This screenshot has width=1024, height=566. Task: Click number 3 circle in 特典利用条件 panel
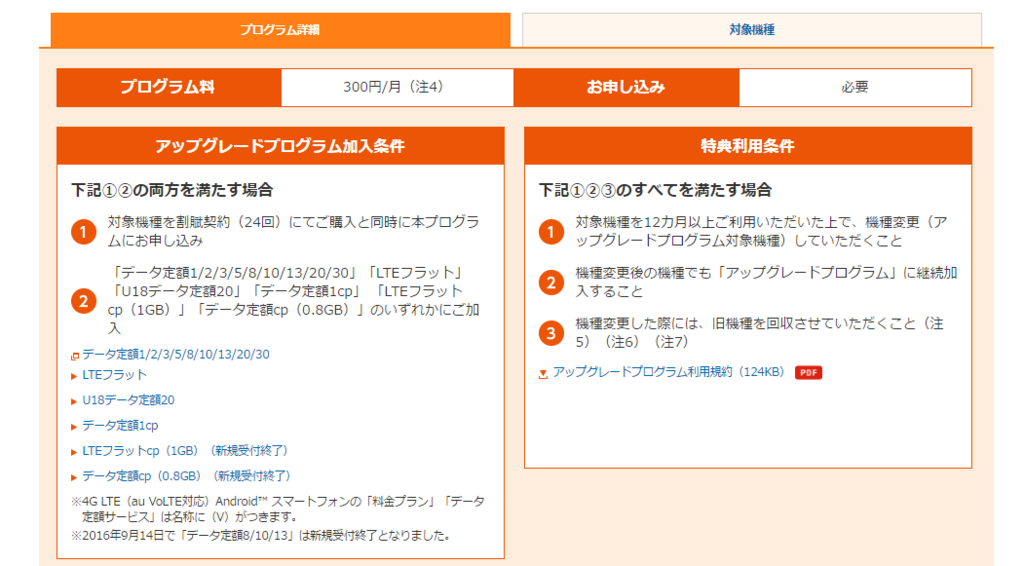551,333
